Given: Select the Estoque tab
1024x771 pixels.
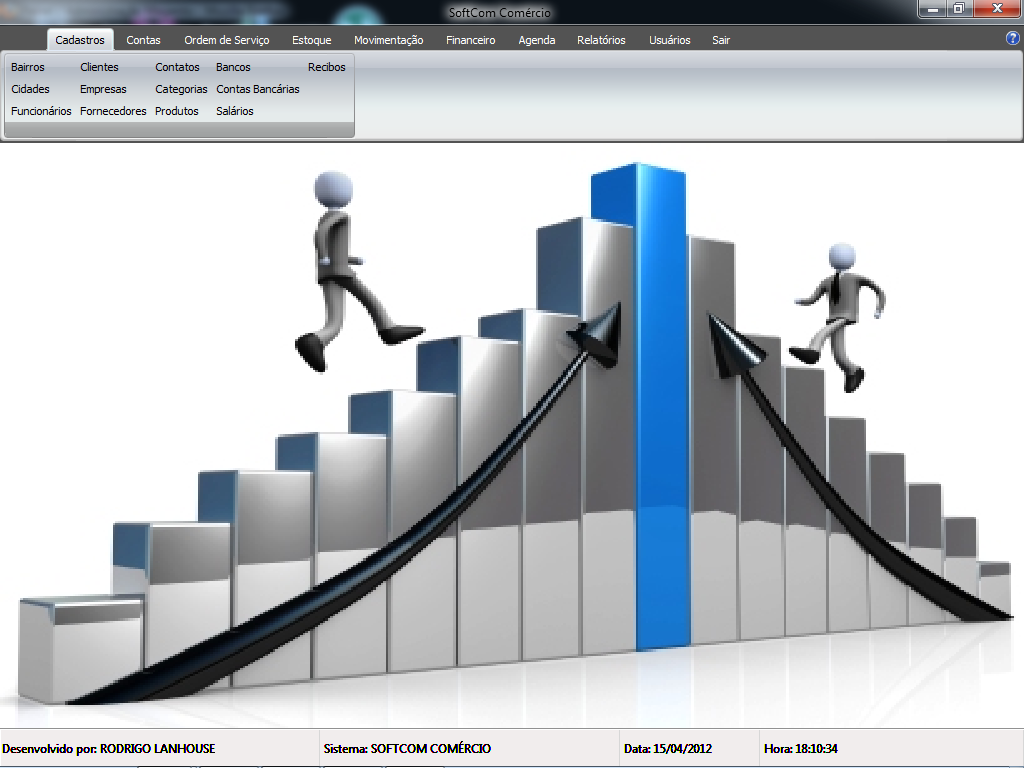Looking at the screenshot, I should pyautogui.click(x=311, y=40).
